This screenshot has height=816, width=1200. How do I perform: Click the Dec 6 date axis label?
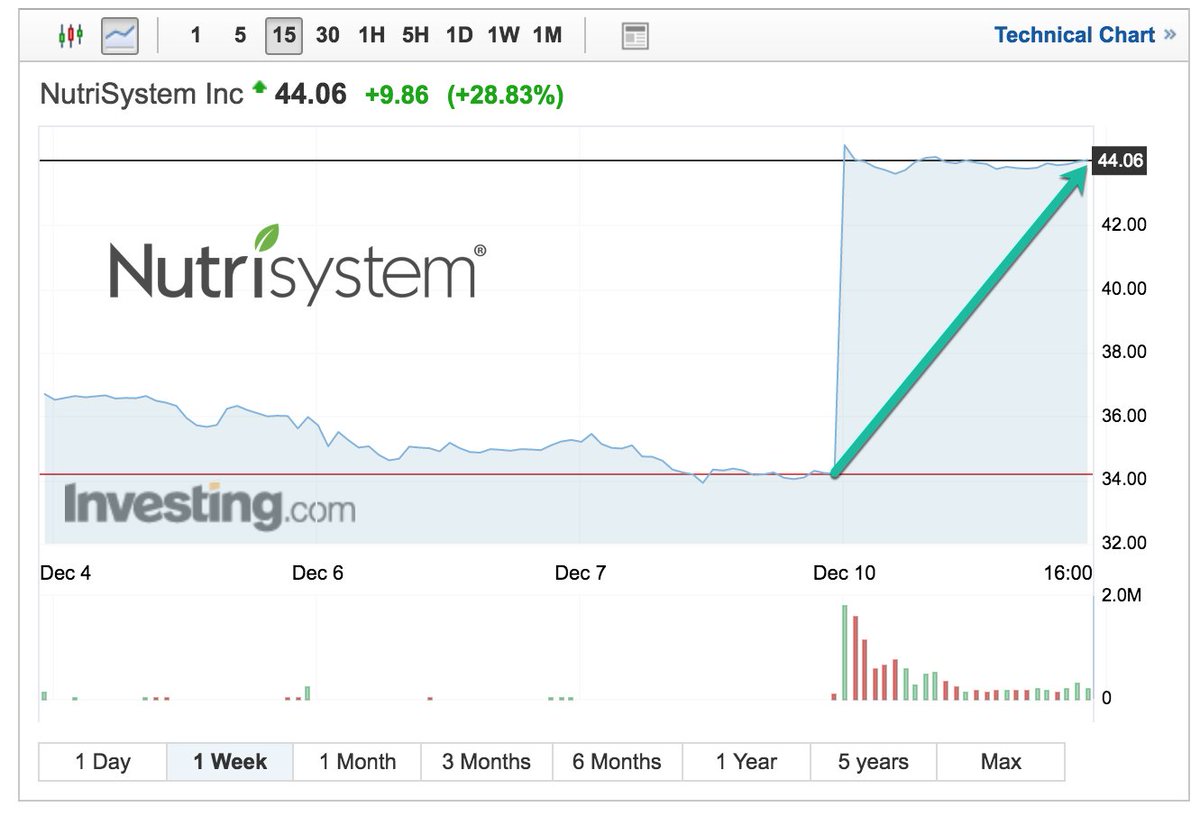click(x=318, y=573)
